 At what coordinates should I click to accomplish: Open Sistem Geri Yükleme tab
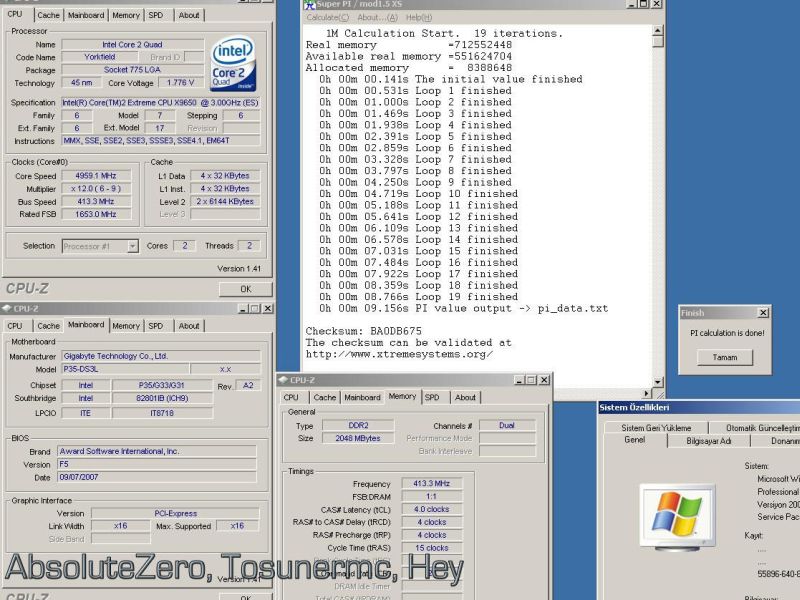pos(656,428)
